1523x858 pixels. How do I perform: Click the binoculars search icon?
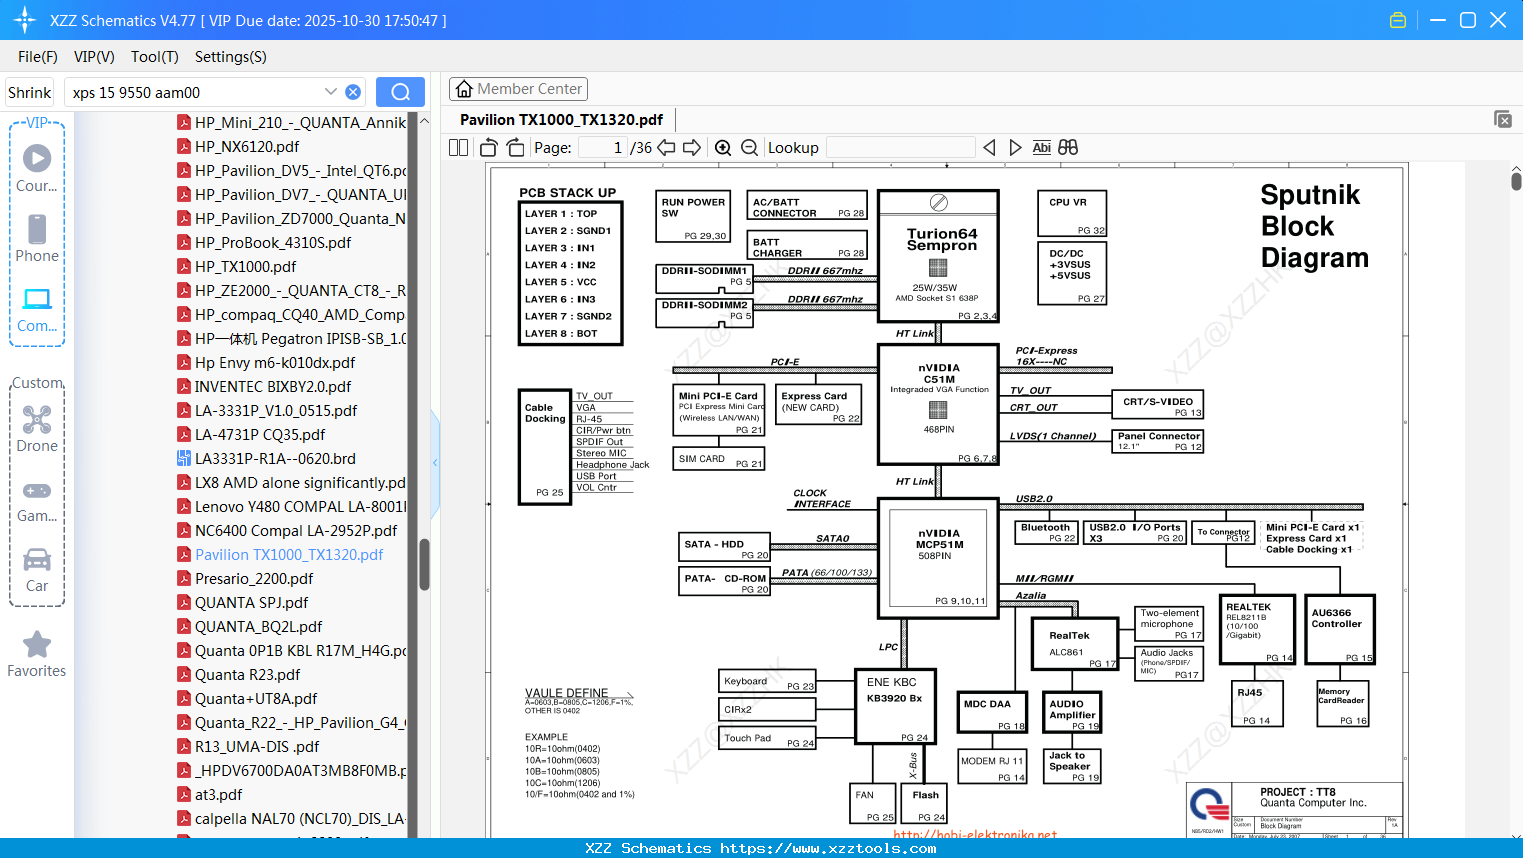click(1068, 147)
